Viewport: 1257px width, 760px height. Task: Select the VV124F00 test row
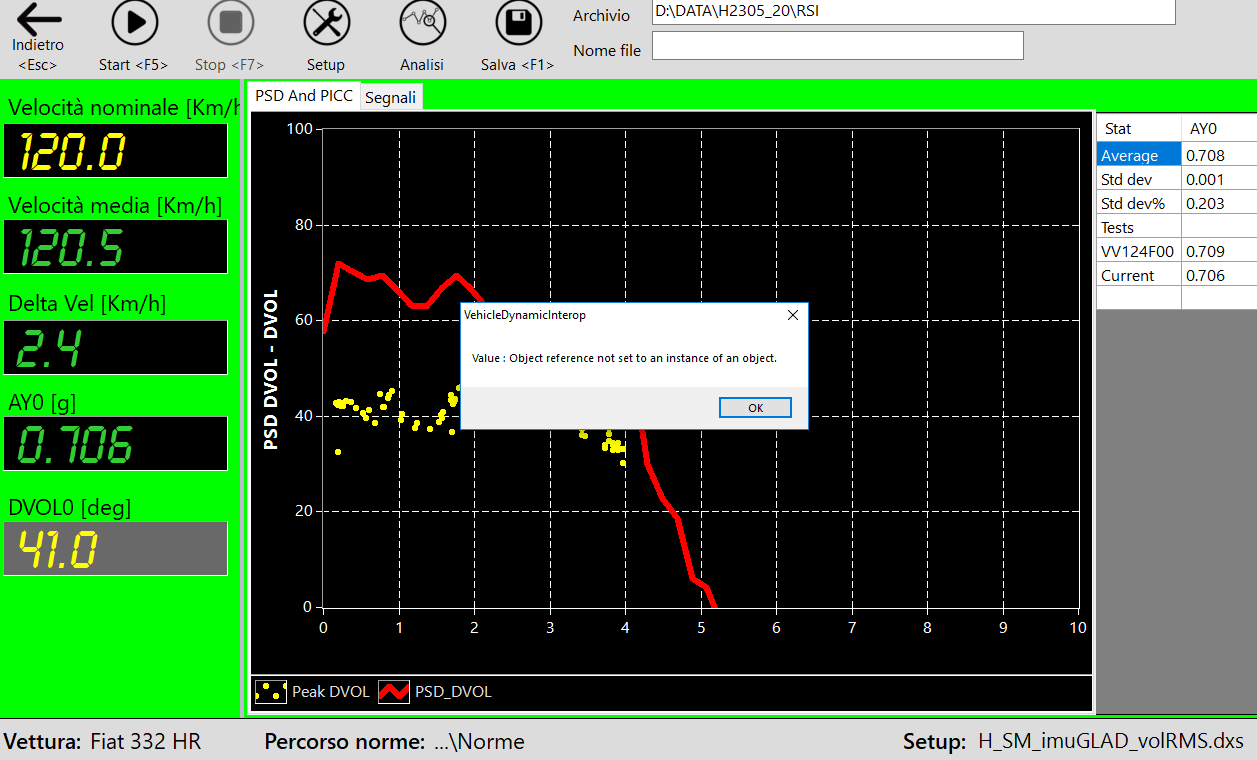(1138, 252)
